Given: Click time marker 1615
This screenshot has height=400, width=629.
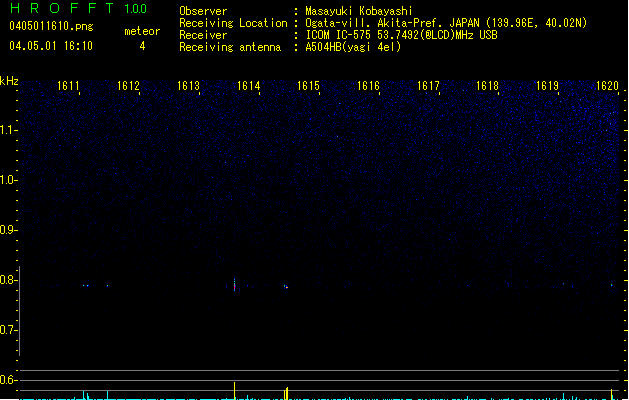Looking at the screenshot, I should 308,86.
